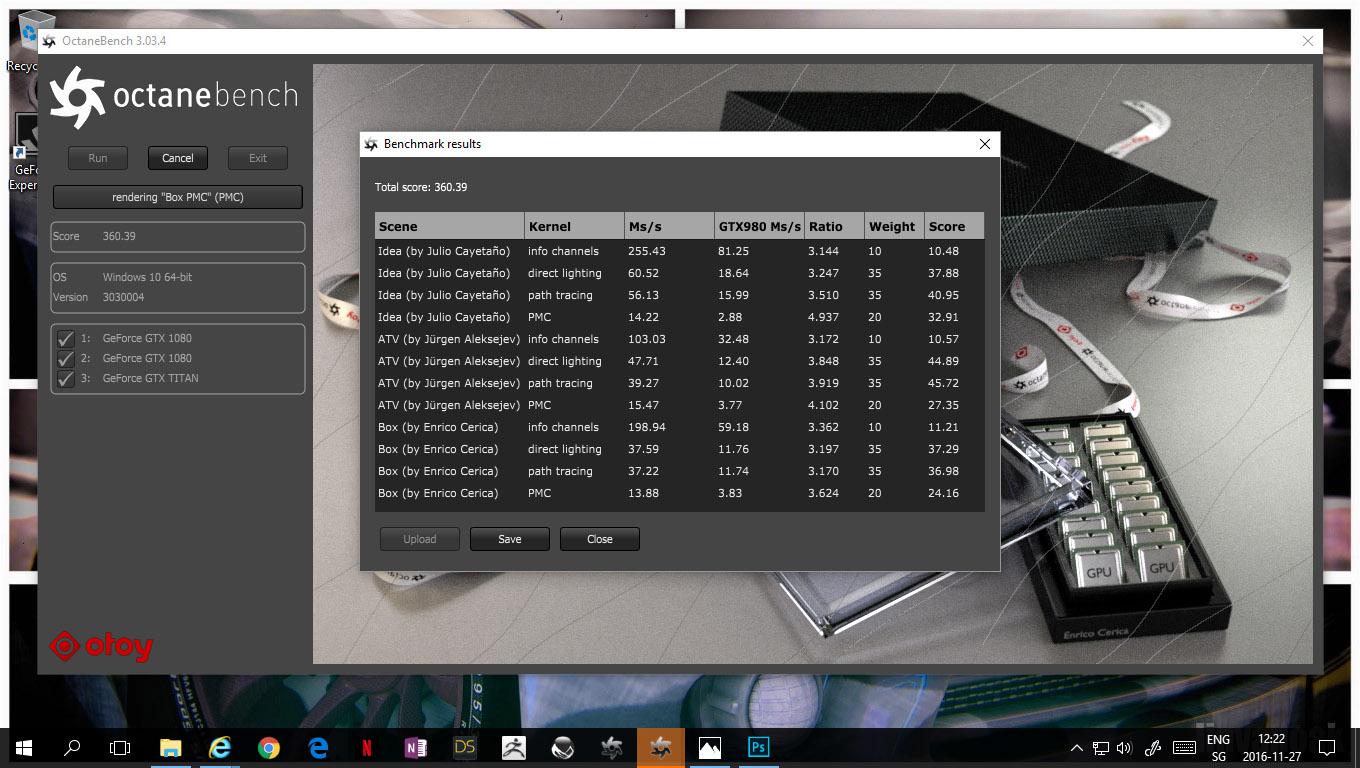
Task: Click the Scene column header
Action: pyautogui.click(x=450, y=226)
